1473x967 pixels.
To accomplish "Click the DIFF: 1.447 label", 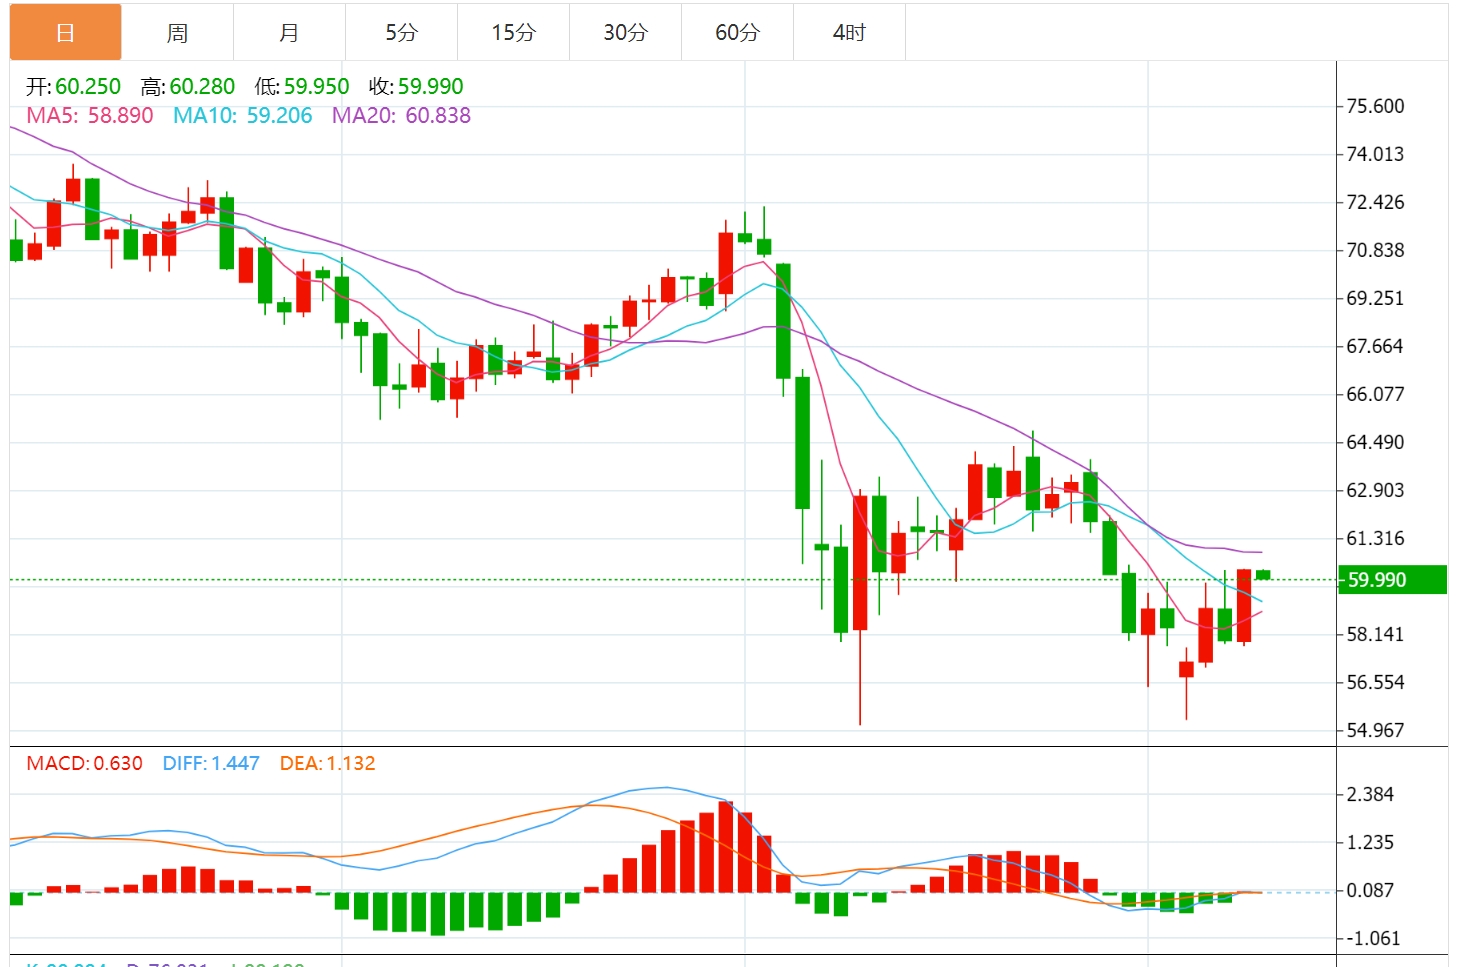I will 211,764.
